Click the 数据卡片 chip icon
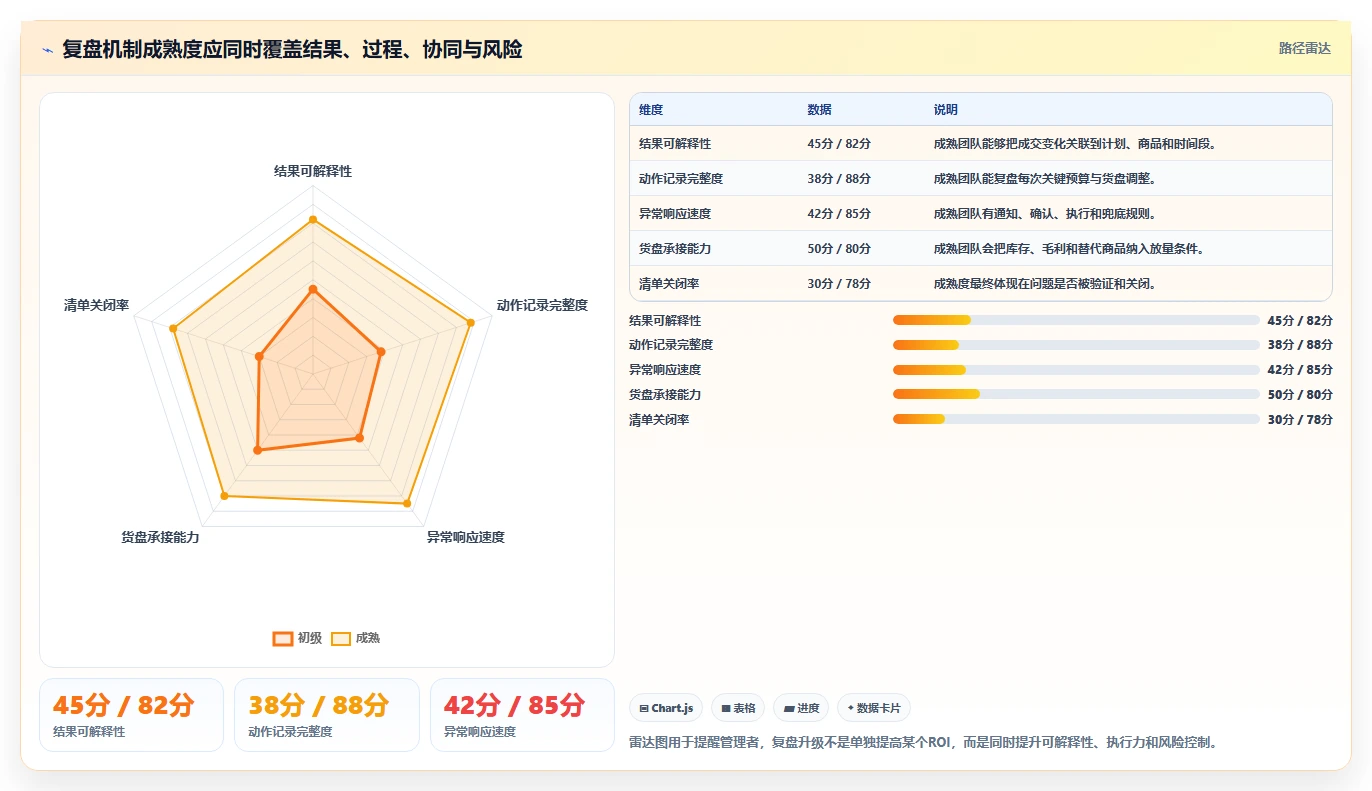This screenshot has height=791, width=1372. tap(850, 708)
